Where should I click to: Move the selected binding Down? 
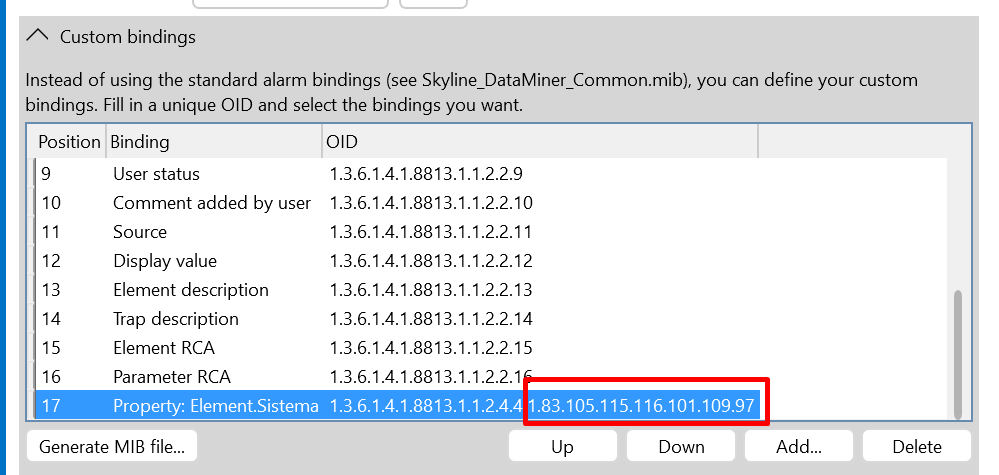681,446
